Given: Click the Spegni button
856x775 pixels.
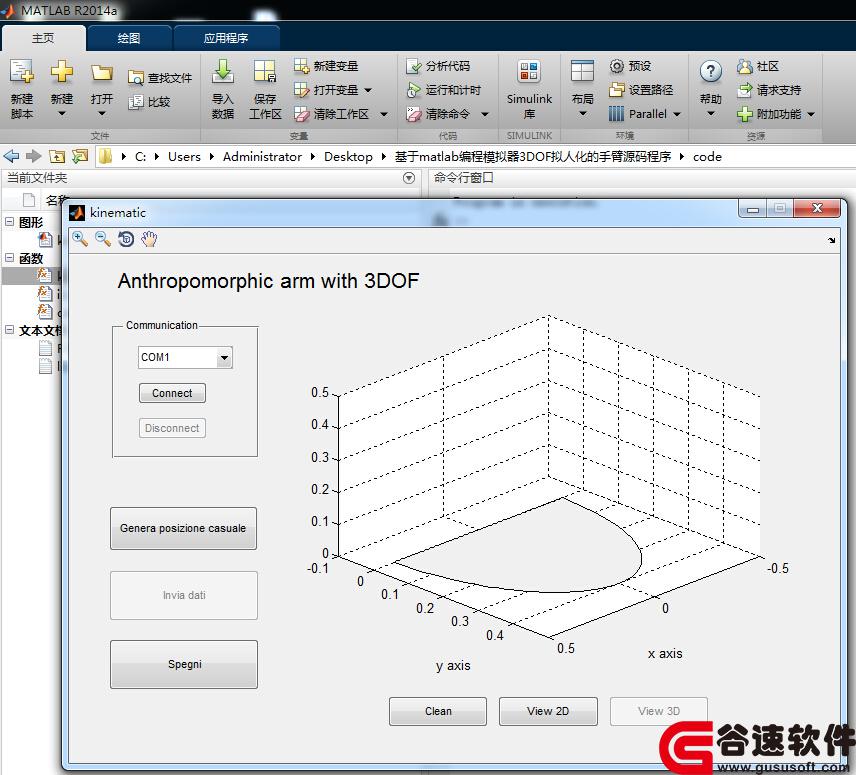Looking at the screenshot, I should 184,664.
